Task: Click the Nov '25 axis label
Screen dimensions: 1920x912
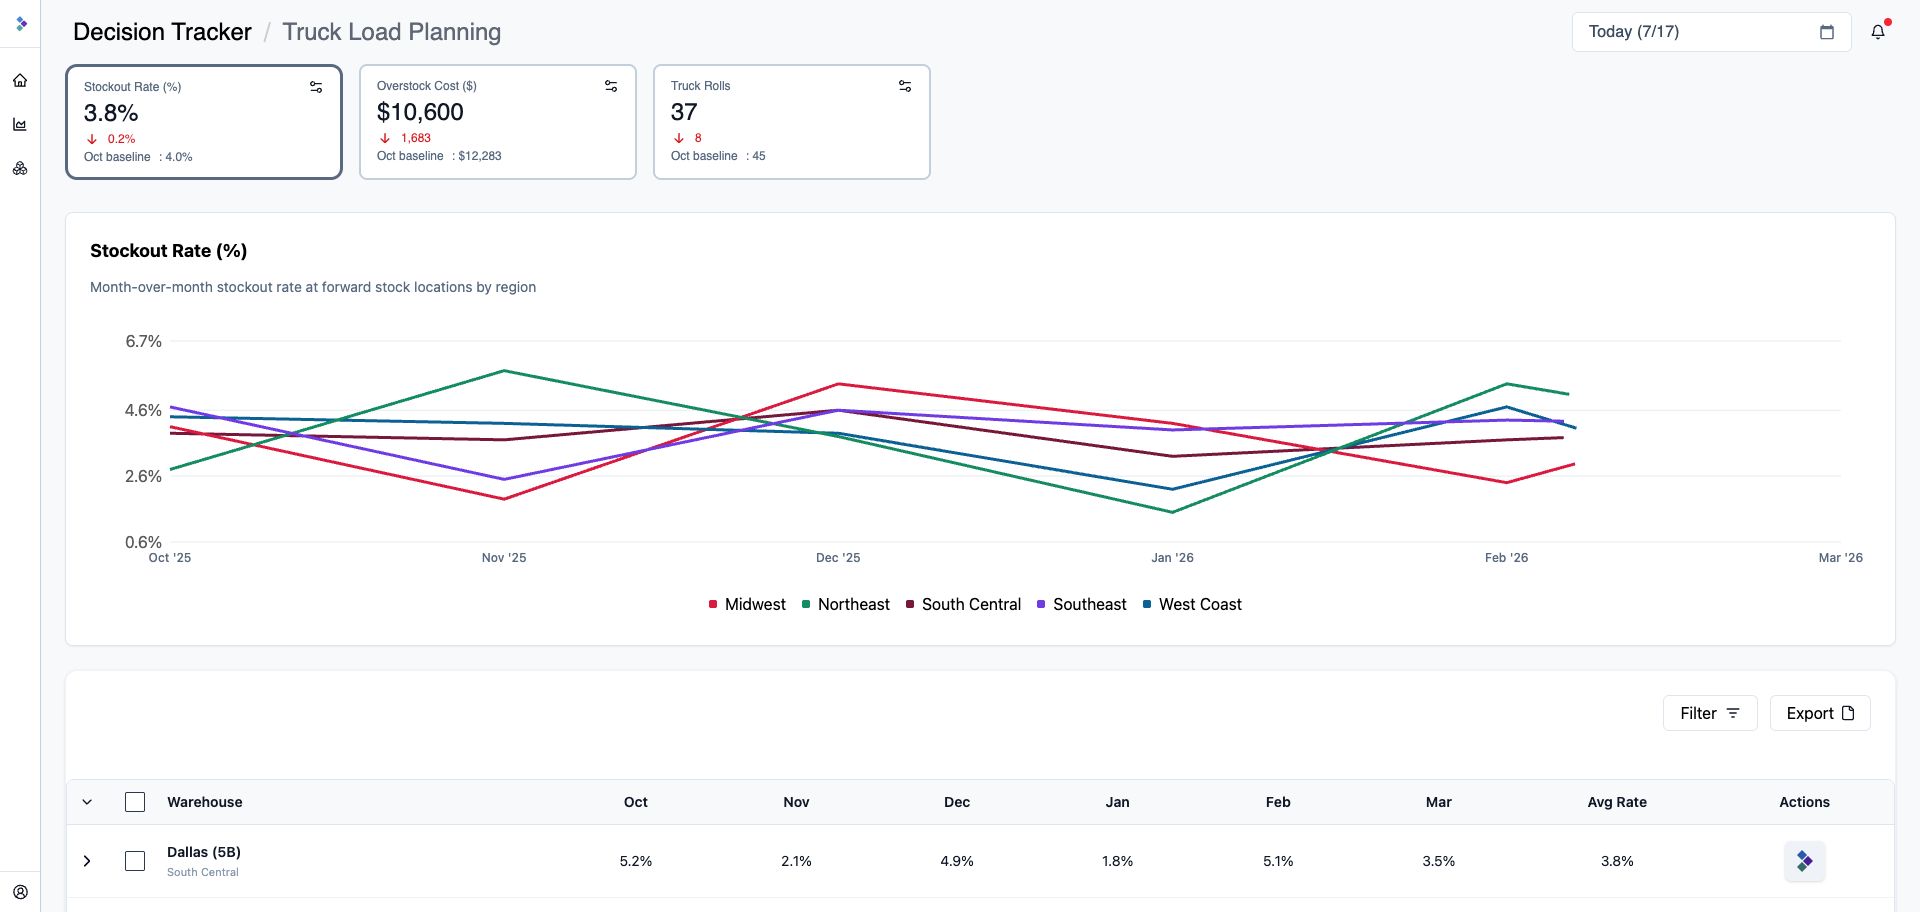Action: (504, 558)
